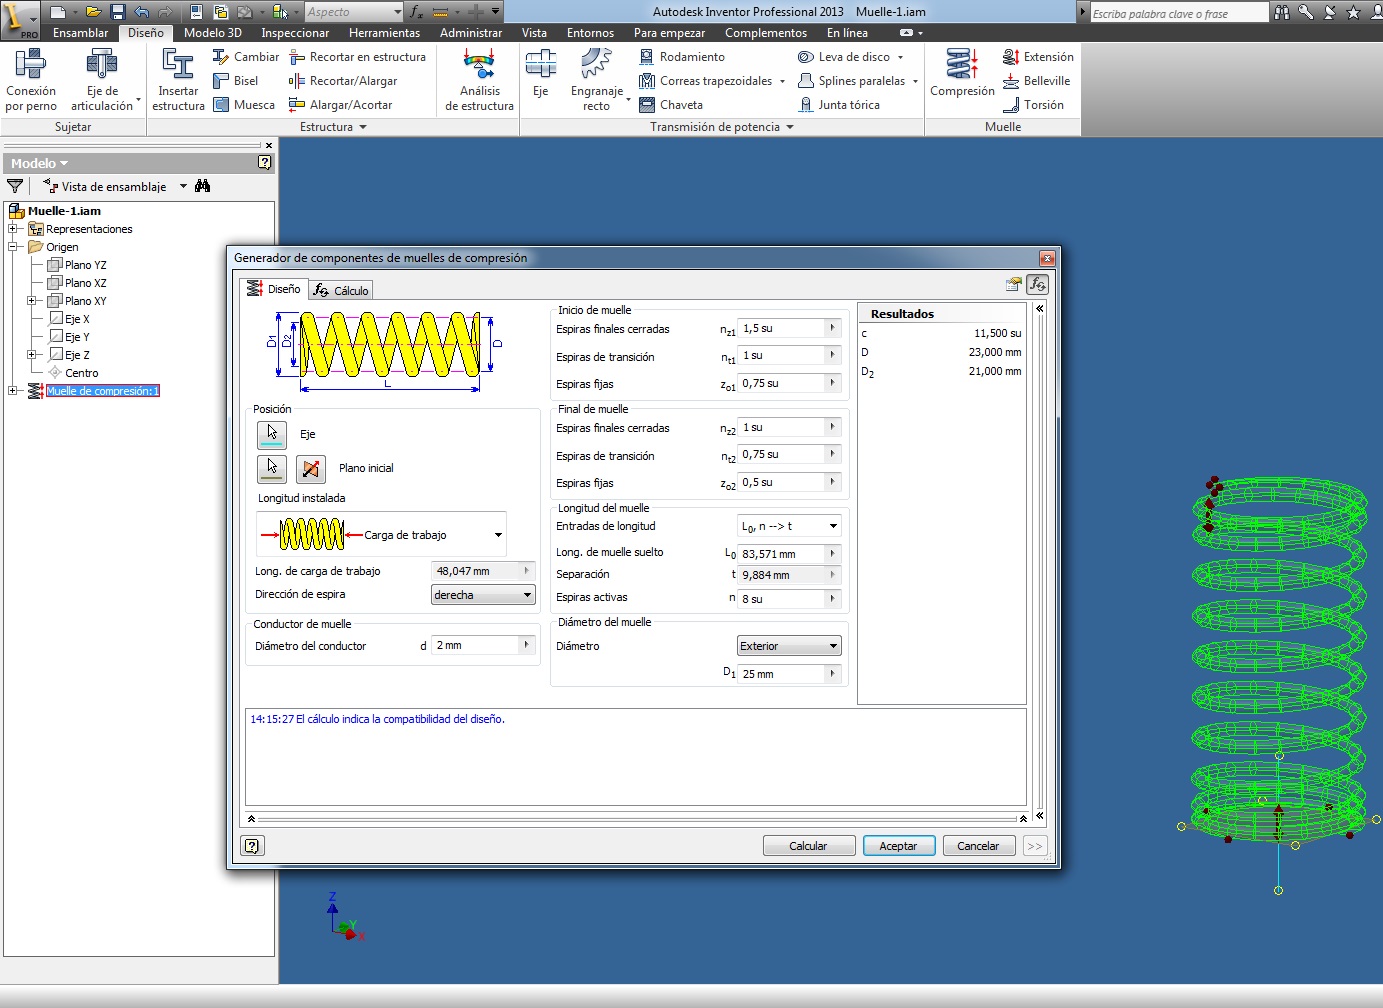Image resolution: width=1383 pixels, height=1008 pixels.
Task: Open the Diámetro Exterior dropdown
Action: [x=789, y=646]
